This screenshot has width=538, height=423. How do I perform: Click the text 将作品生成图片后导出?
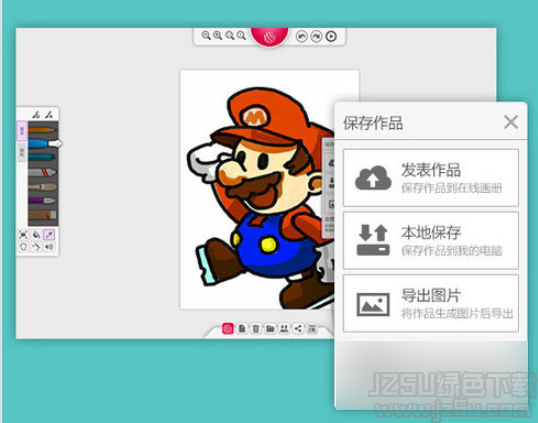(457, 313)
